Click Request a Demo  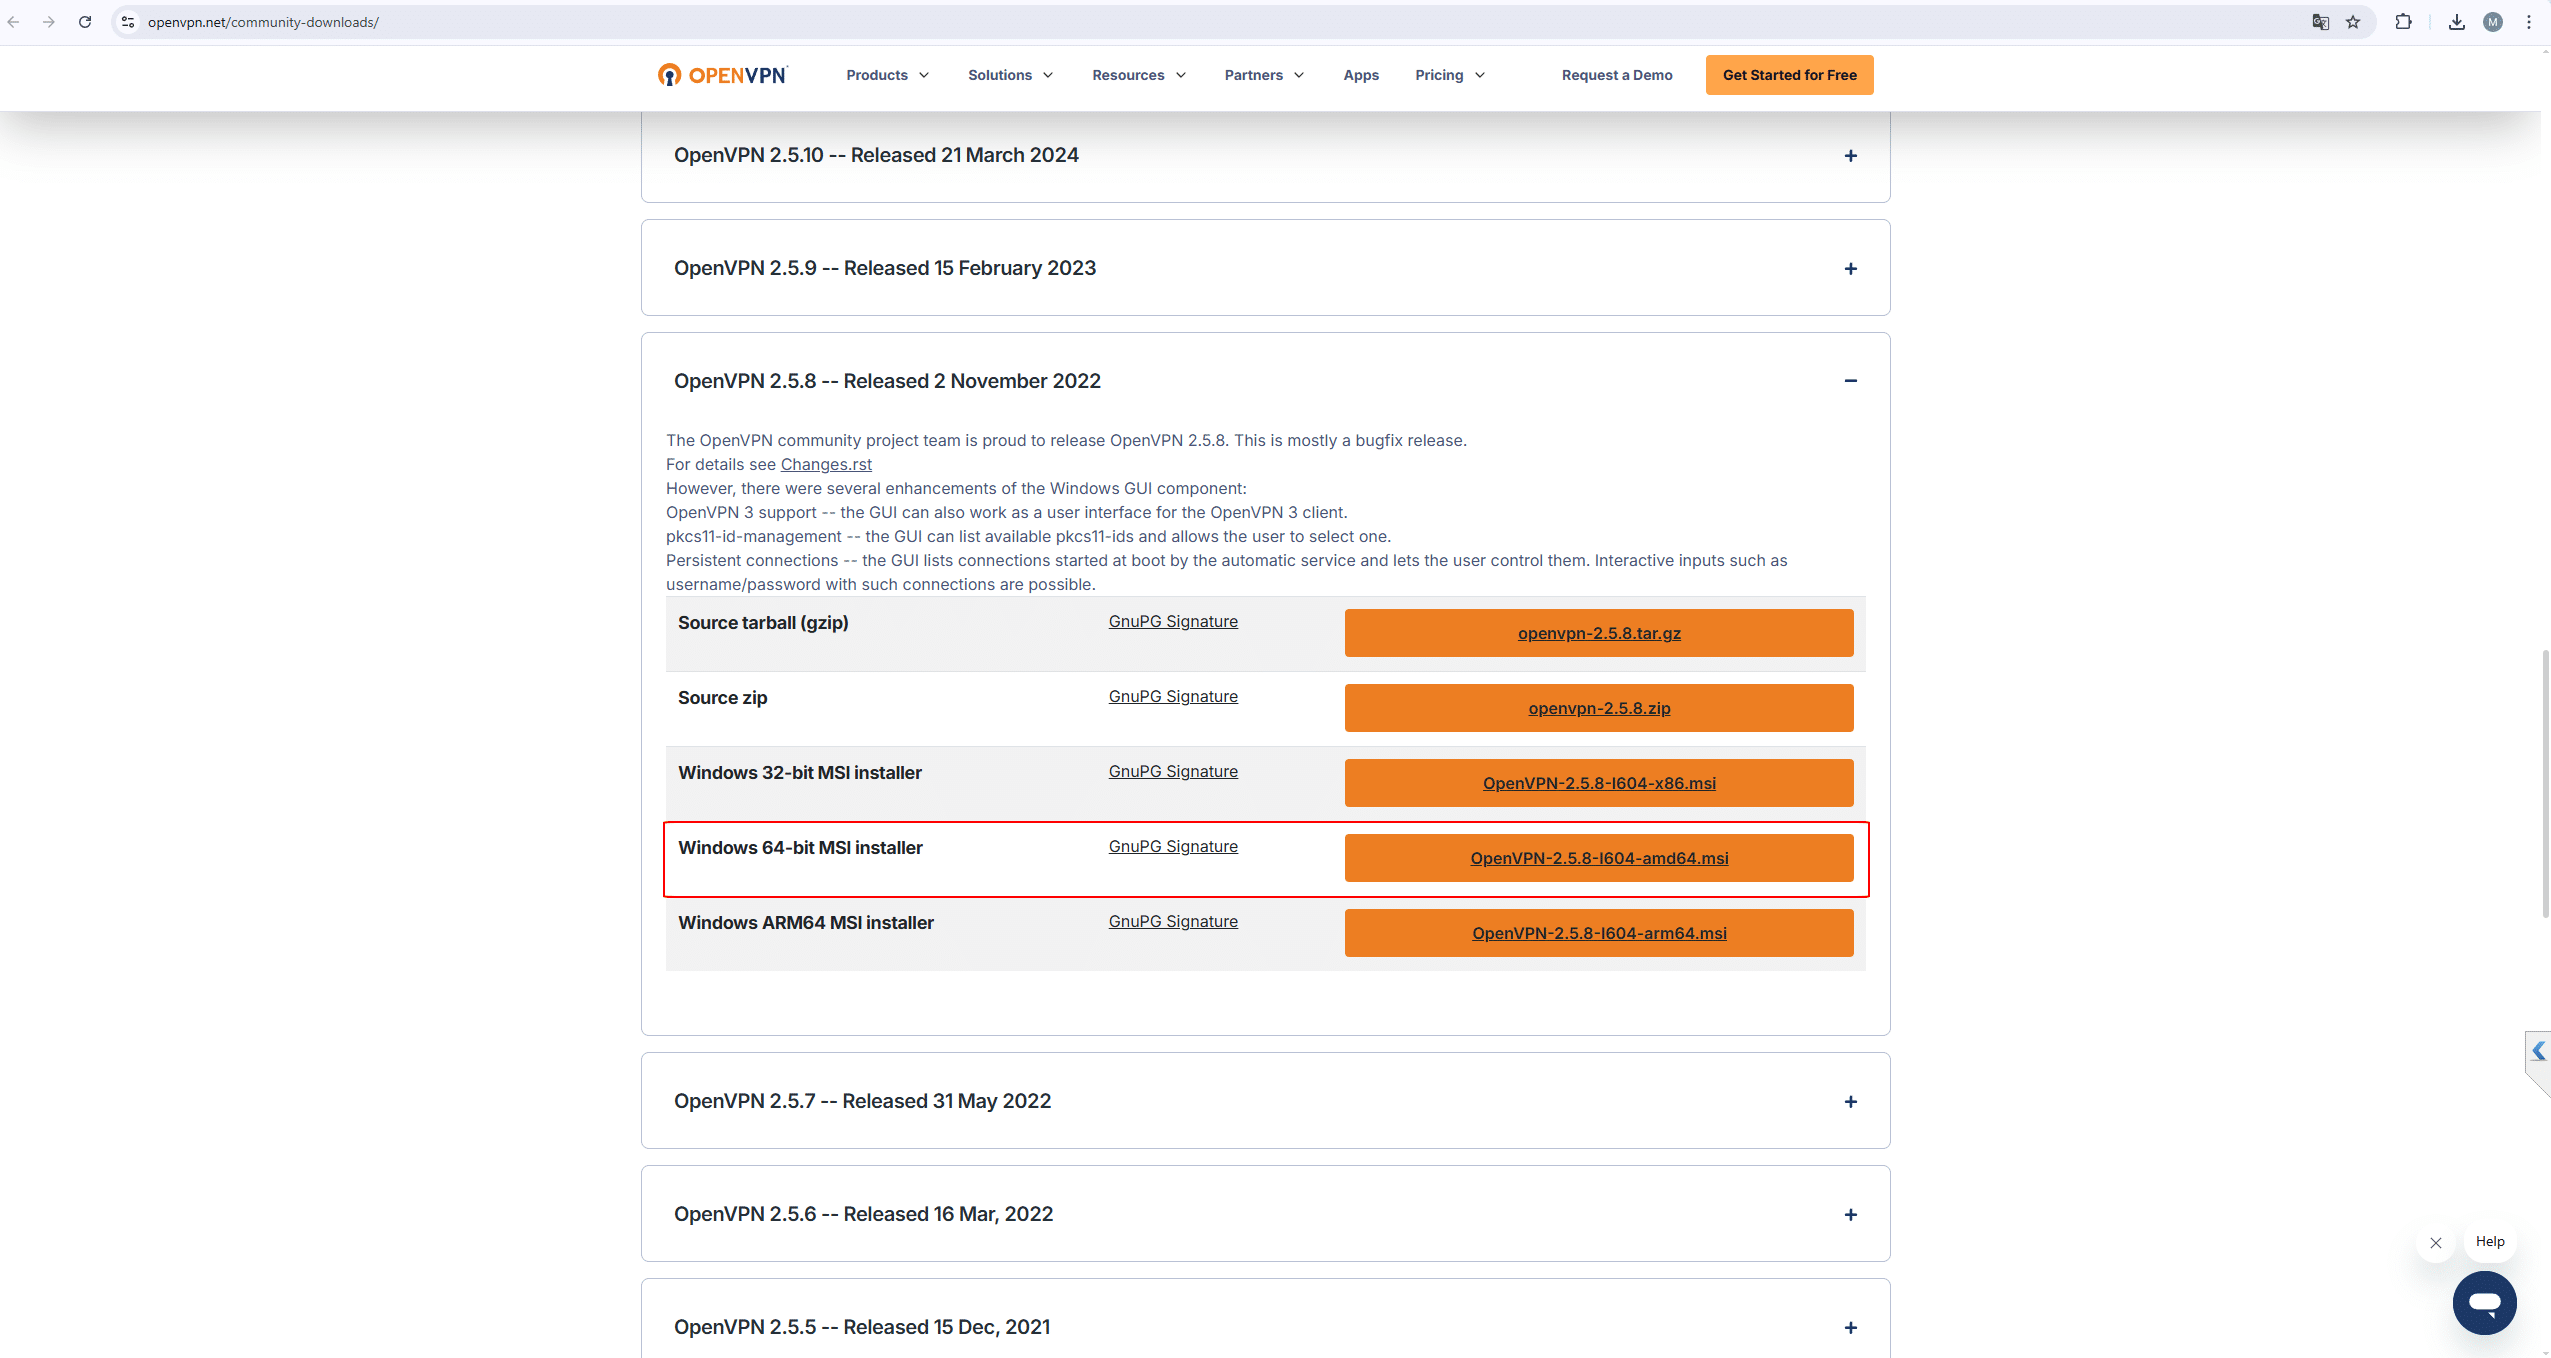click(x=1617, y=75)
